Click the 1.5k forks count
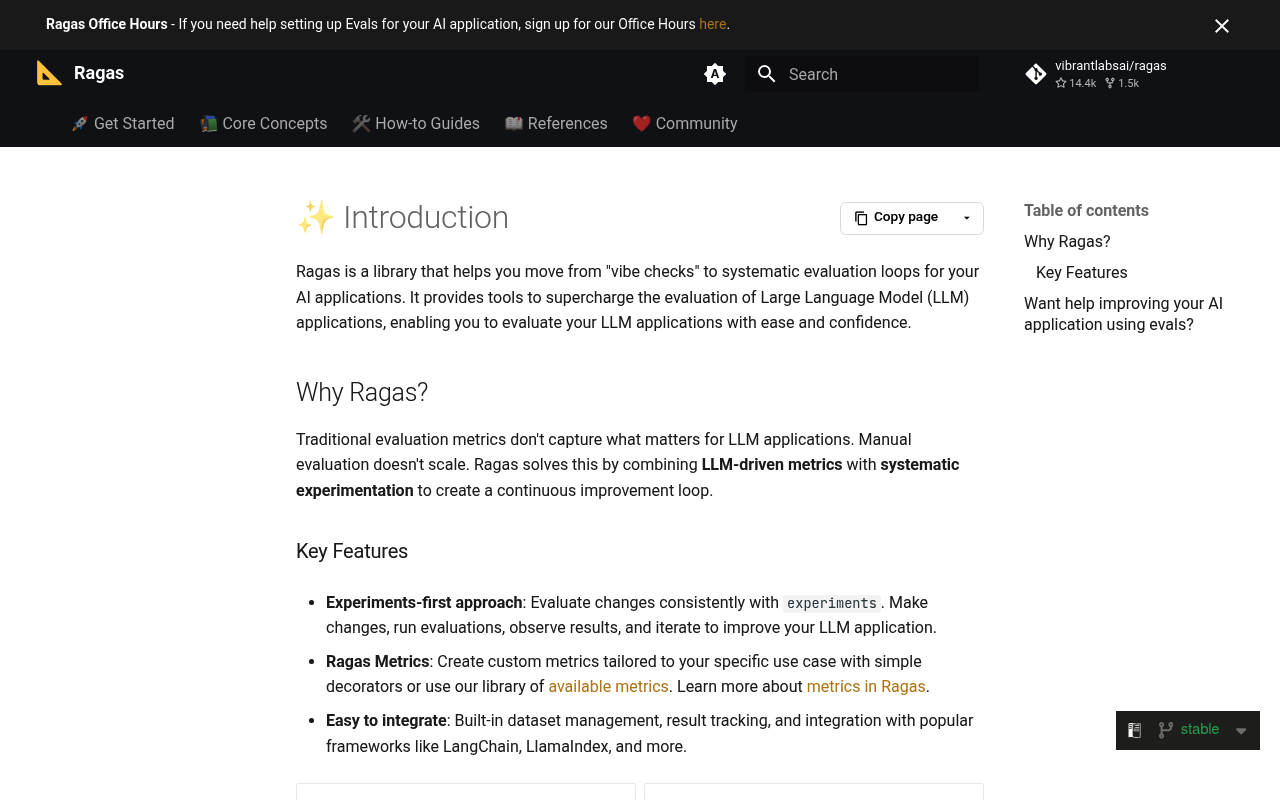Screen dimensions: 1280x800 click(x=1122, y=83)
